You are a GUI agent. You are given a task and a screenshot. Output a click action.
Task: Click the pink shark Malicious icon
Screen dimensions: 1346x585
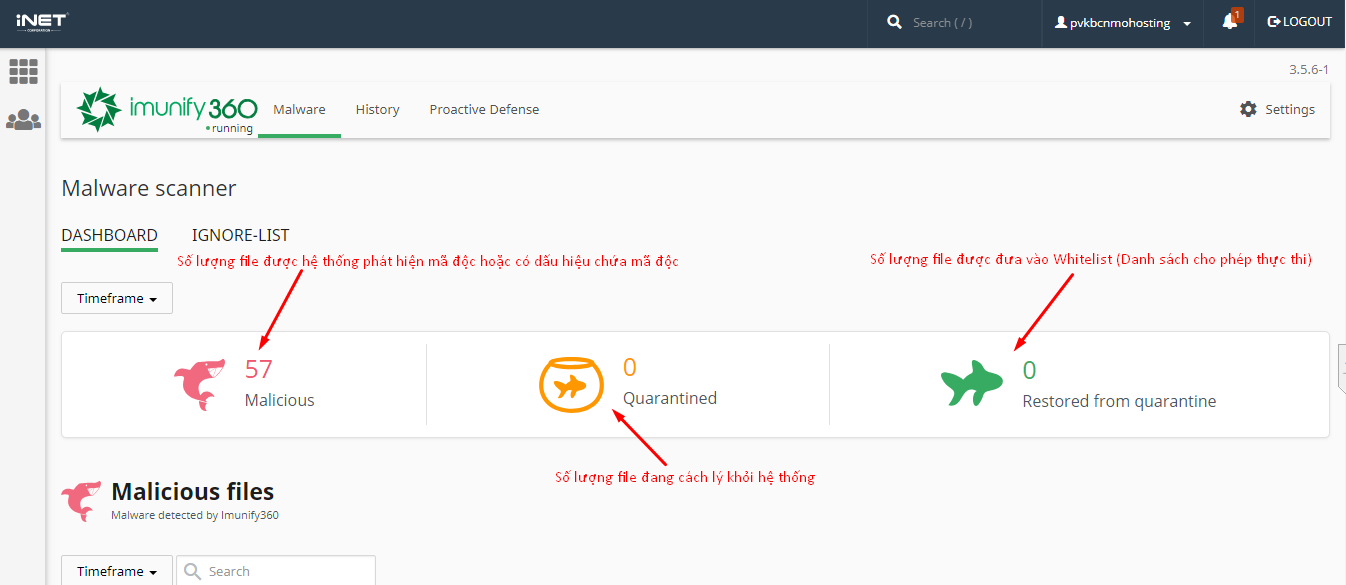point(200,385)
